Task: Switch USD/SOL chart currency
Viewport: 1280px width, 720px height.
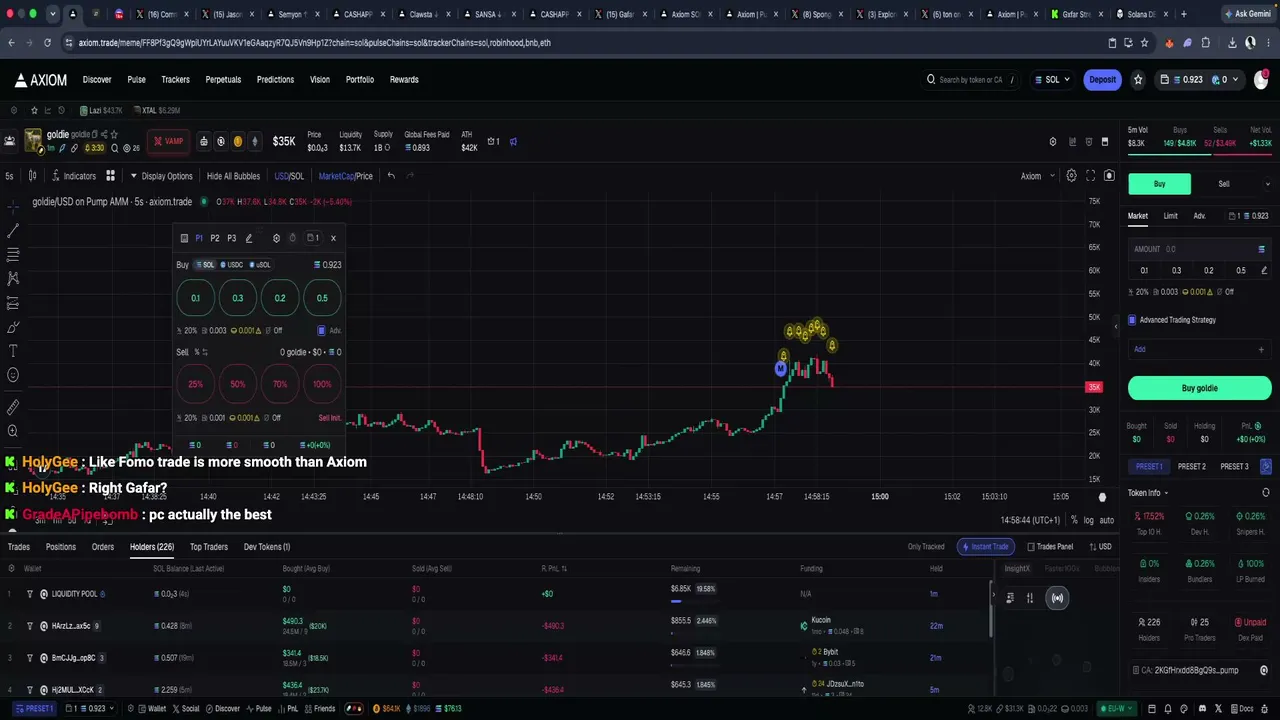Action: click(x=289, y=176)
